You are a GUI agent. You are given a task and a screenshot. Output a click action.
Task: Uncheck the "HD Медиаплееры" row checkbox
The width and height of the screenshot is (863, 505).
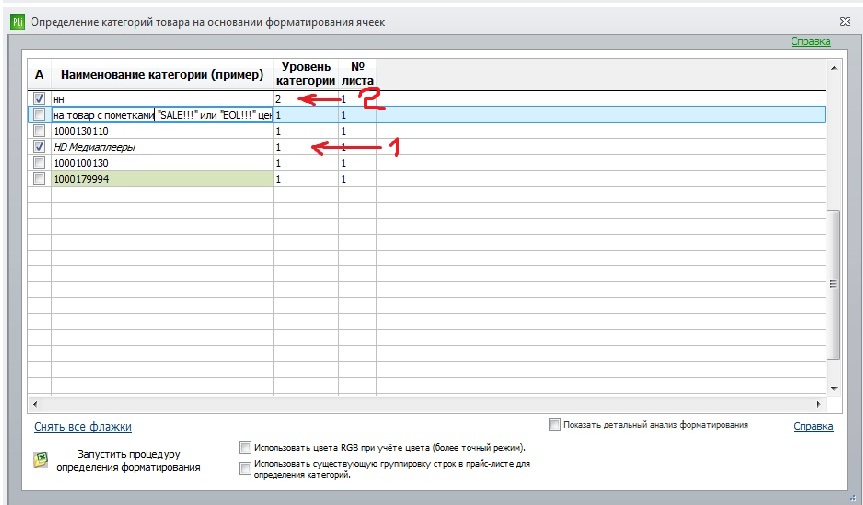(x=39, y=147)
